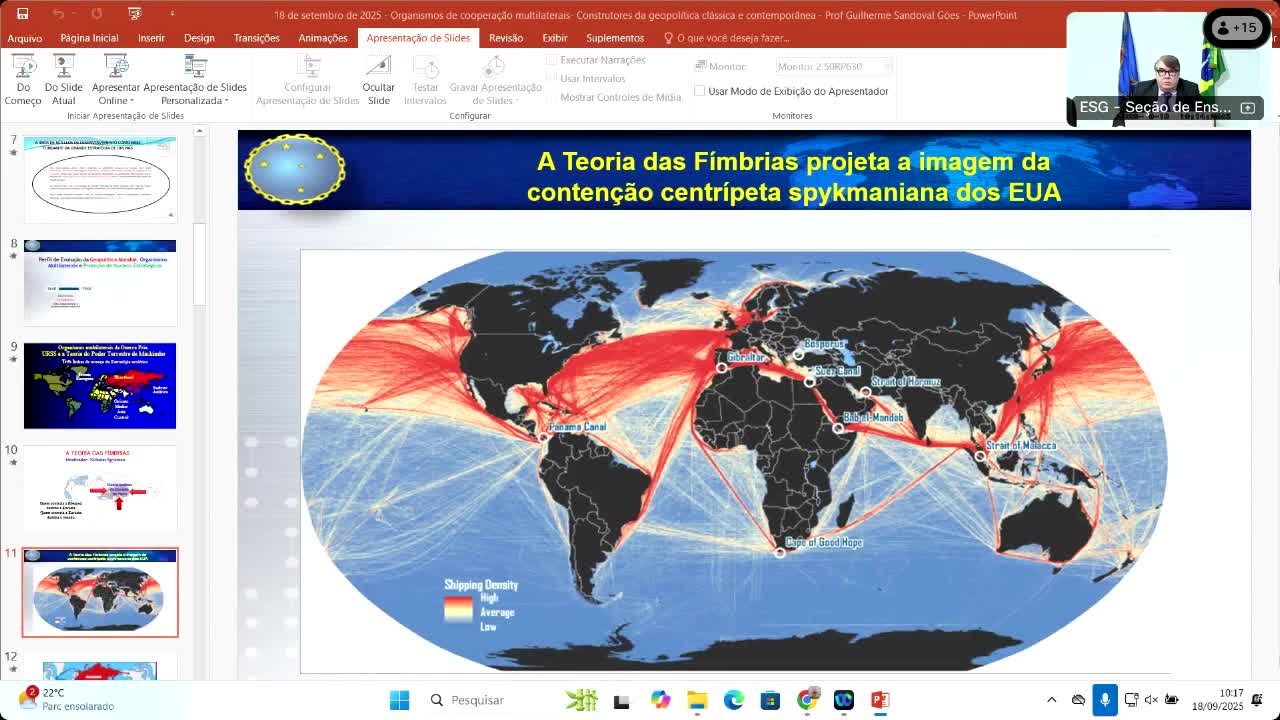Select slide 9 Cold War map thumbnail
This screenshot has width=1280, height=720.
pyautogui.click(x=100, y=386)
